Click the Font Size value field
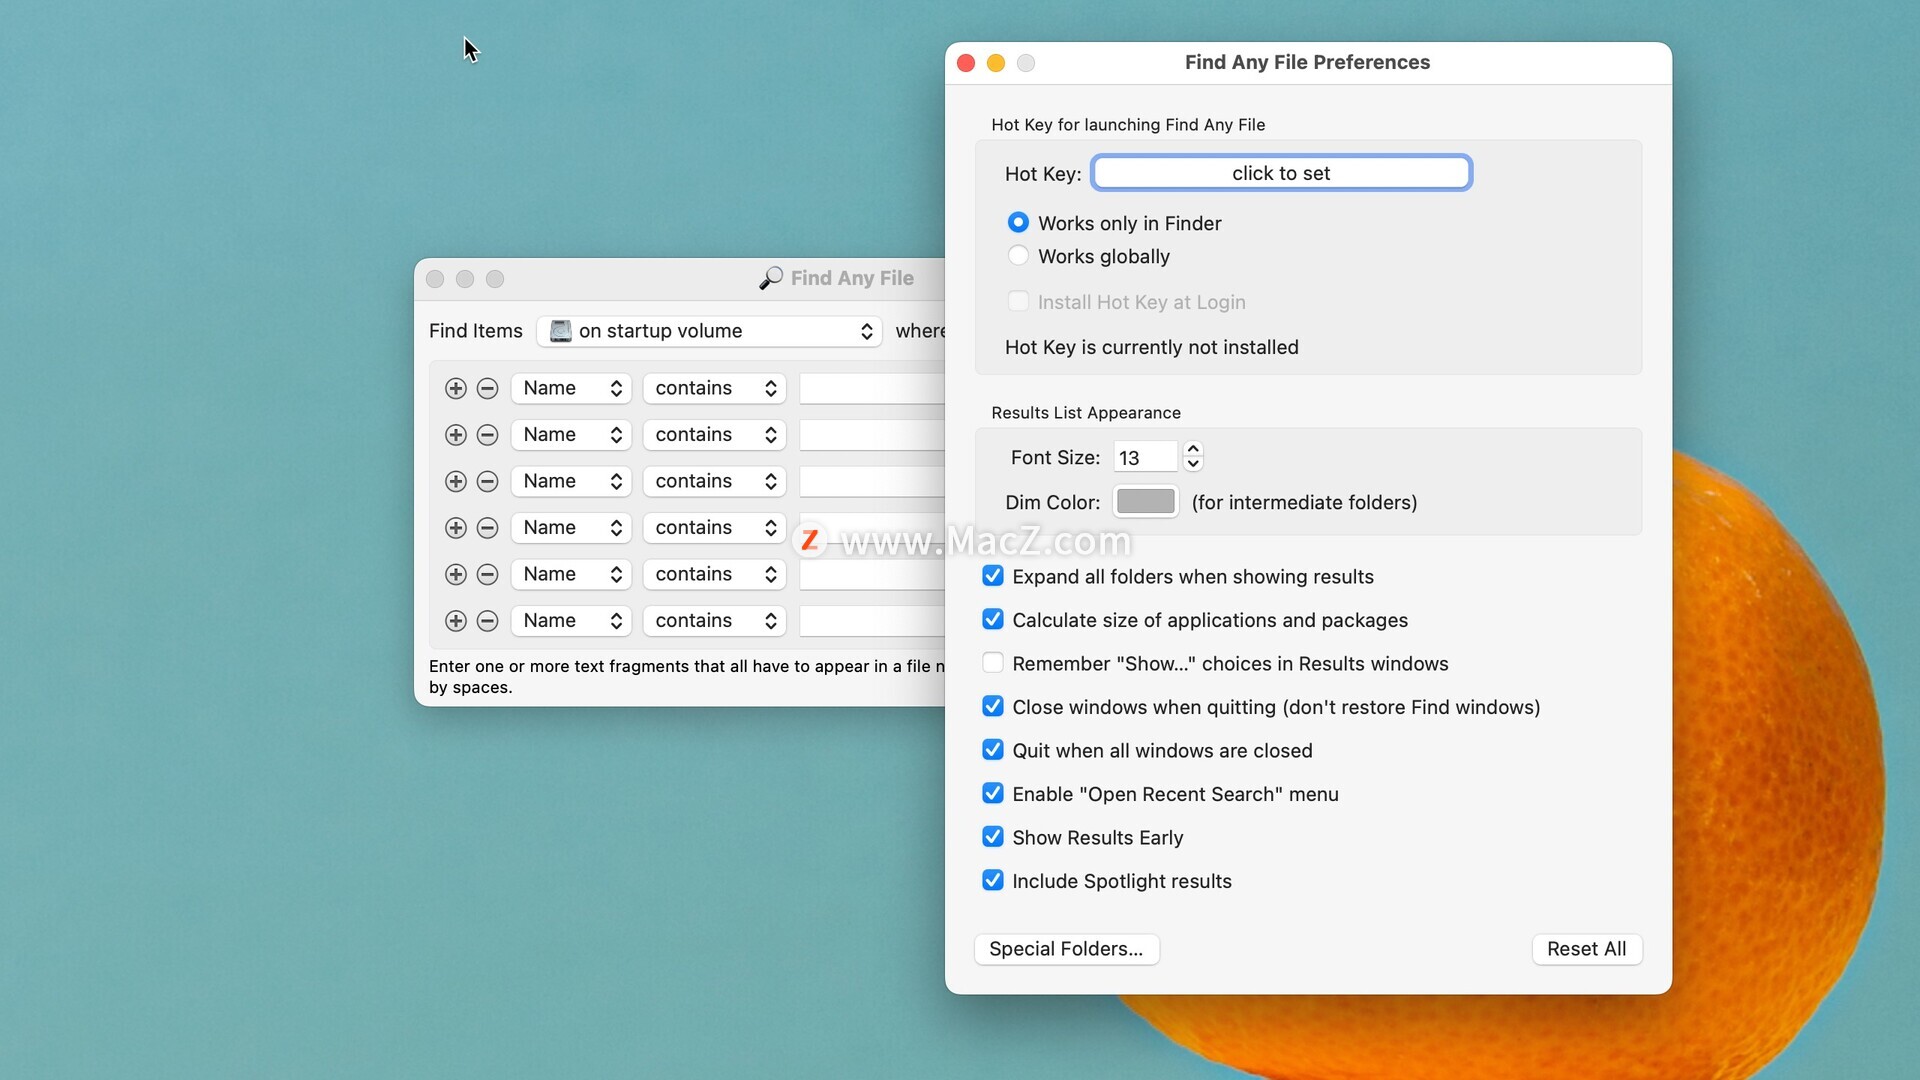Image resolution: width=1920 pixels, height=1080 pixels. click(x=1145, y=457)
